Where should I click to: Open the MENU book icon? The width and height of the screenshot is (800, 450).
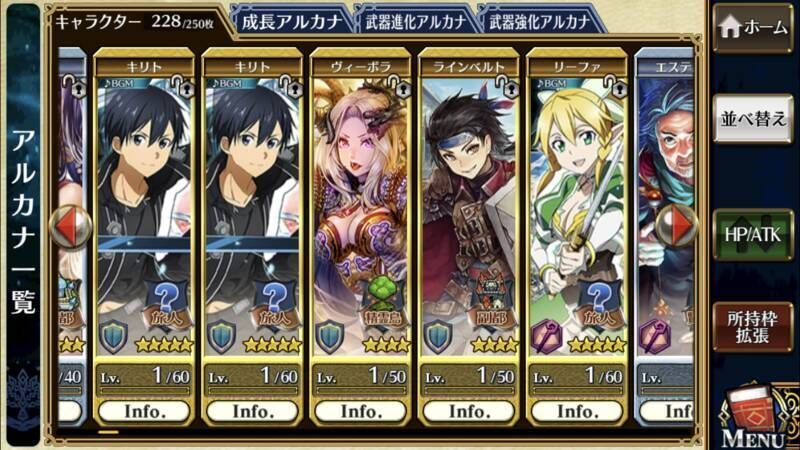click(x=755, y=417)
